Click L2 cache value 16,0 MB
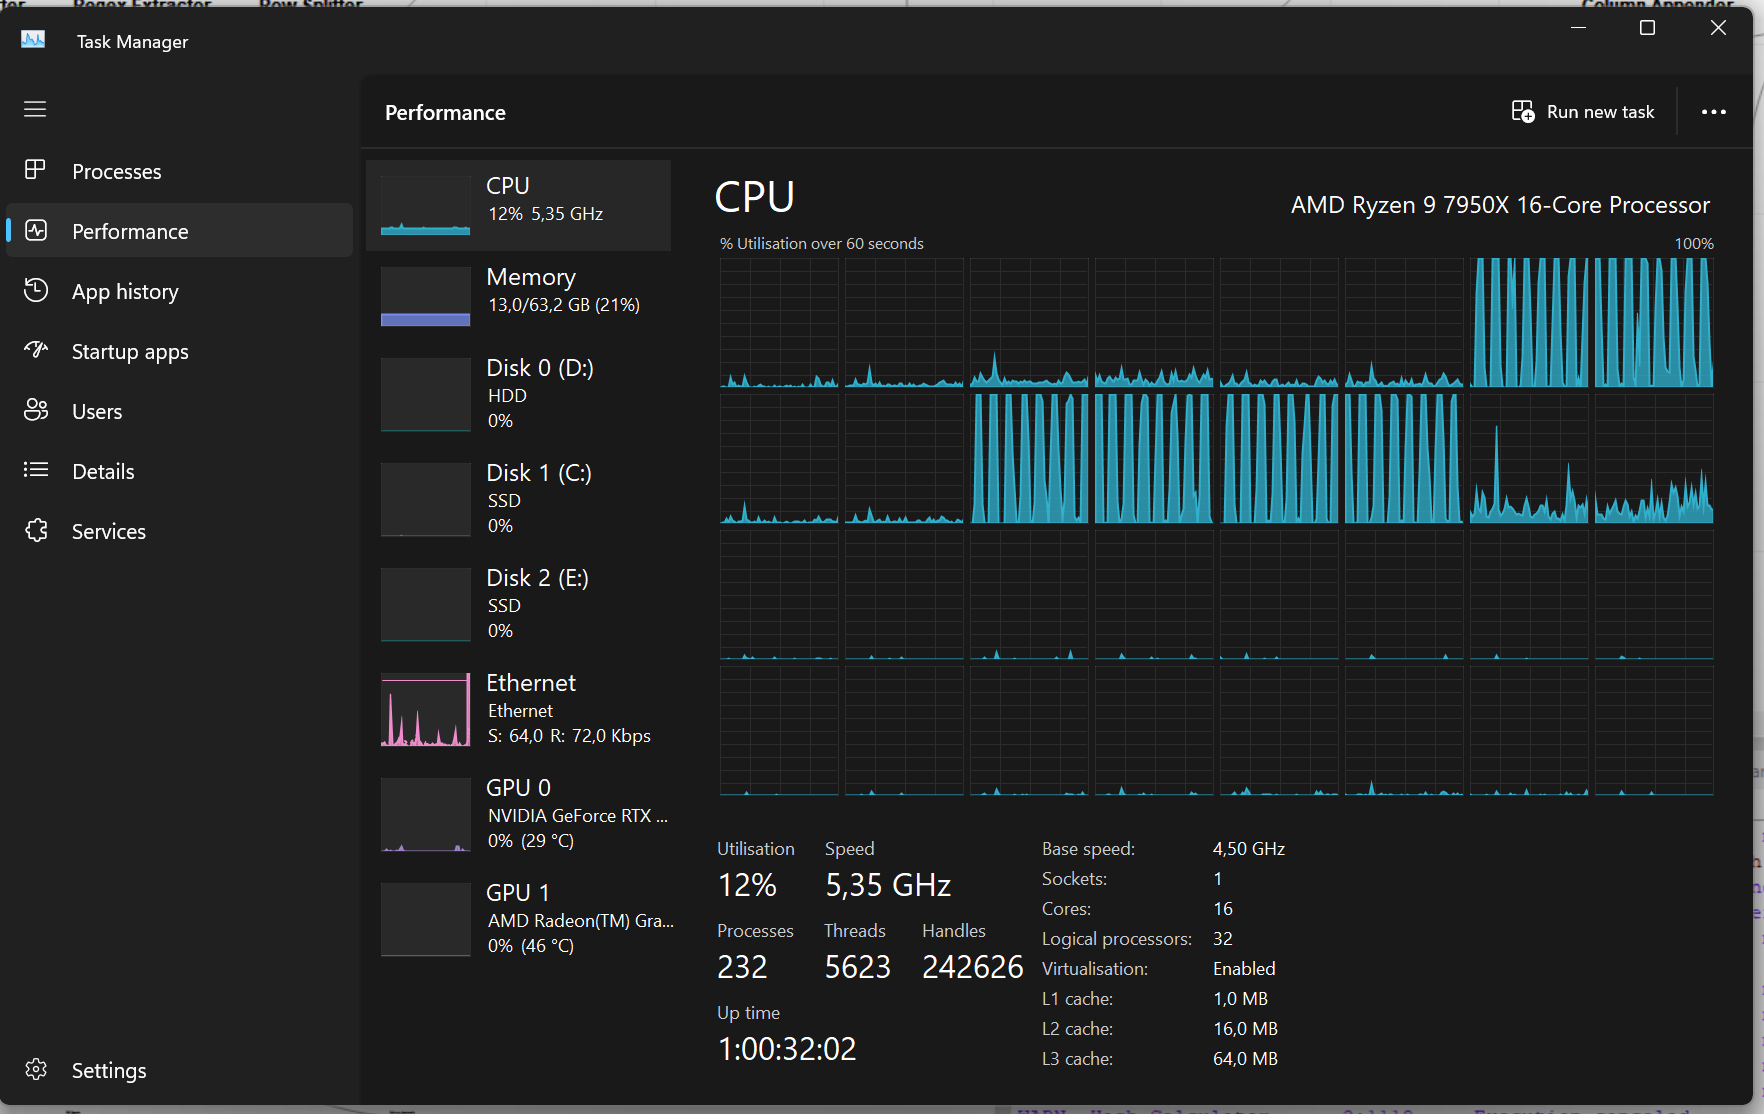1764x1114 pixels. [x=1245, y=1029]
